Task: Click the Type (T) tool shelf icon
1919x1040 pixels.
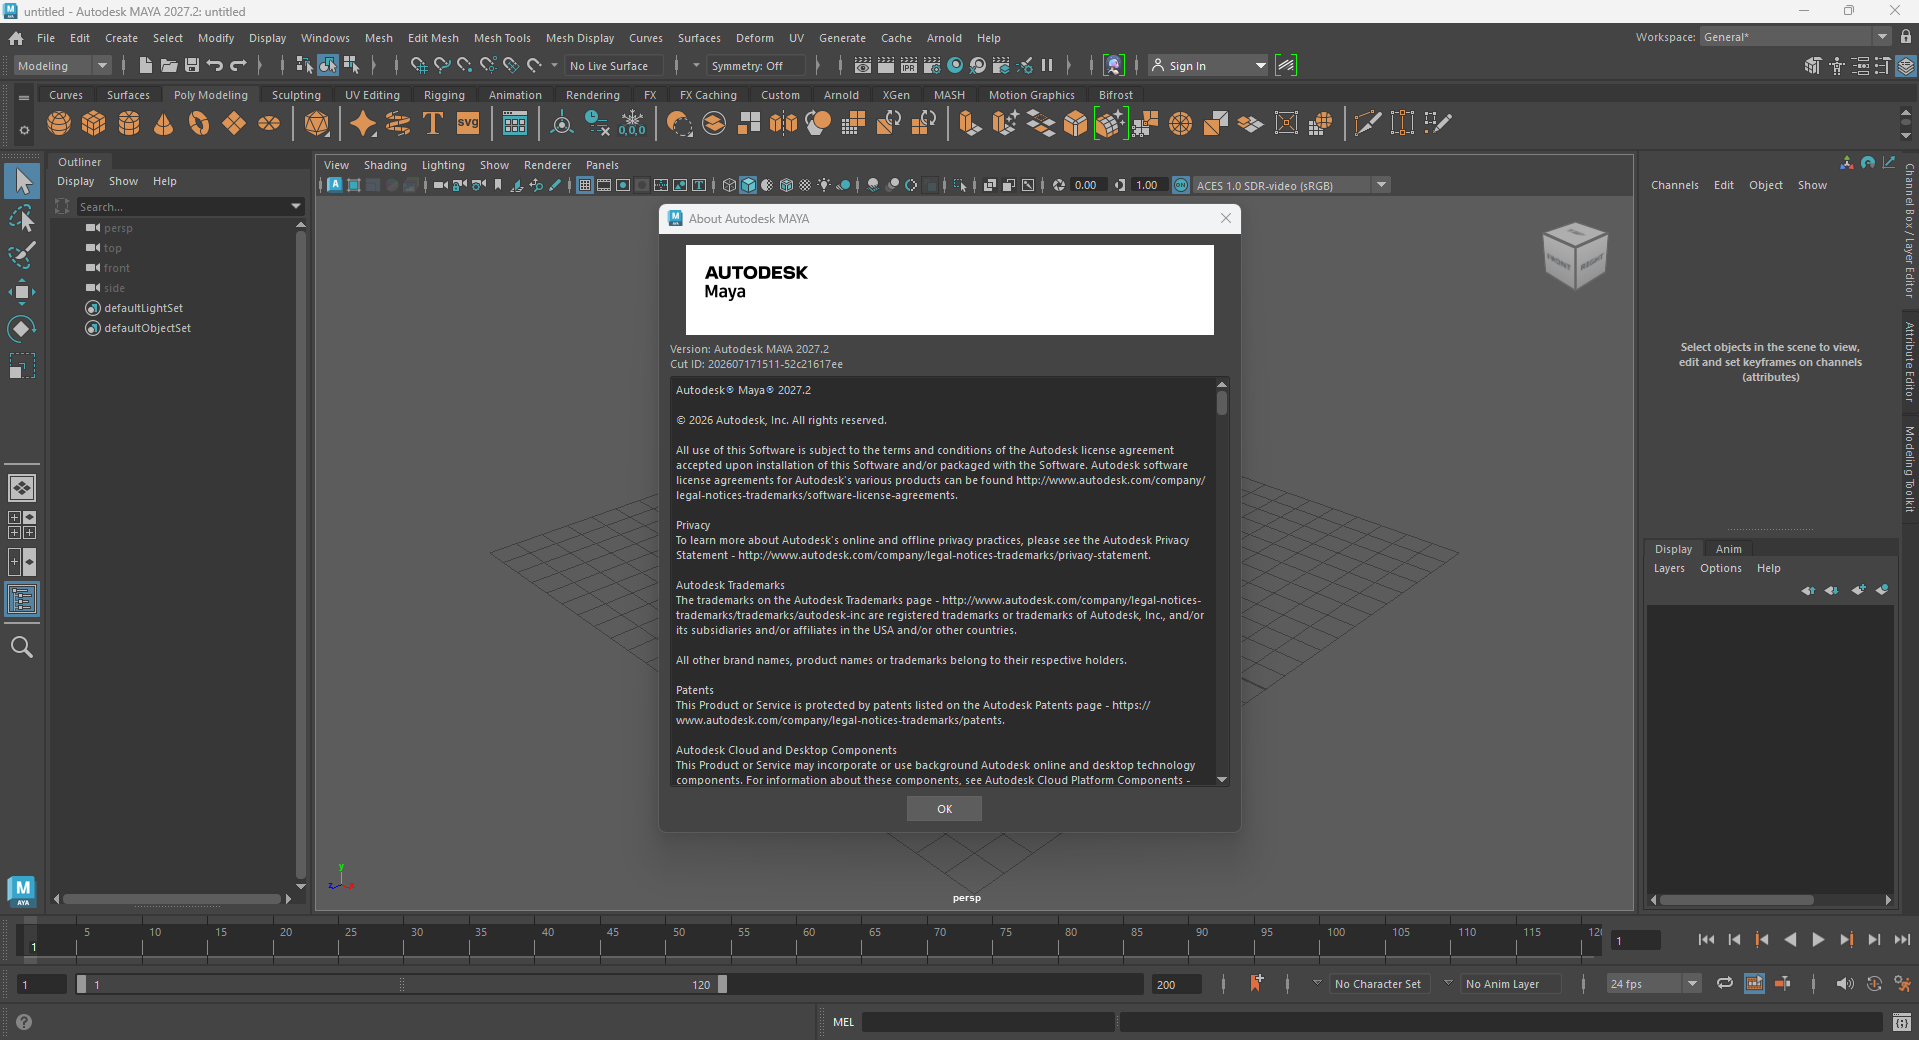Action: (433, 123)
